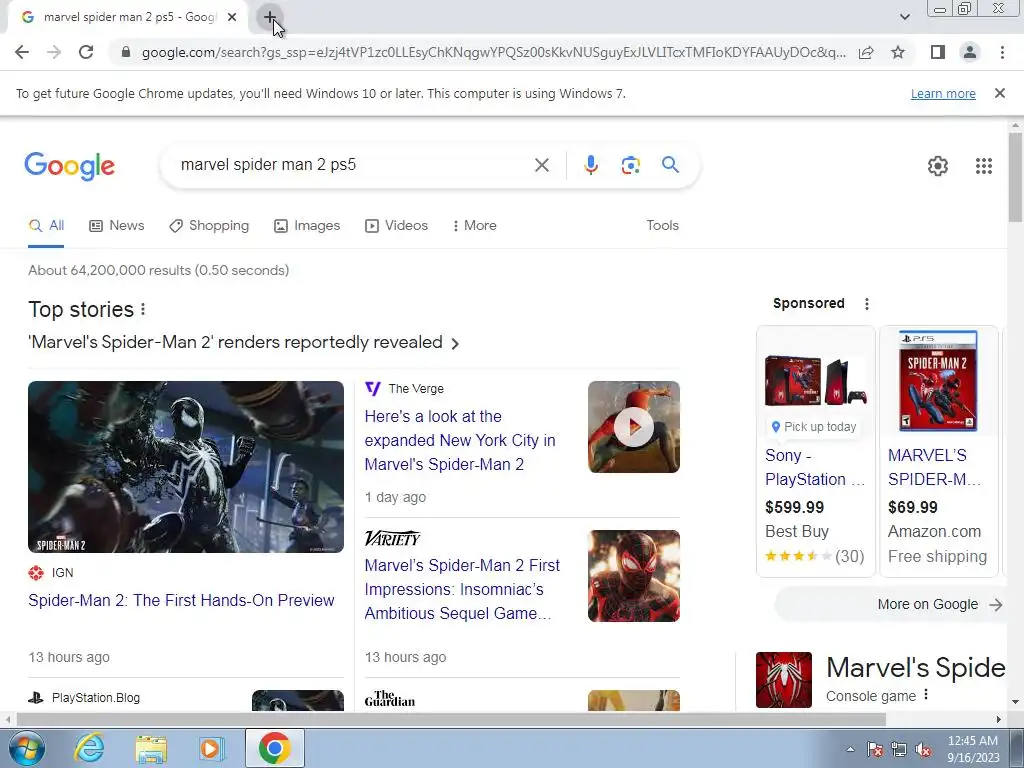Open IGN First Hands-On Preview article
The height and width of the screenshot is (768, 1024).
tap(181, 600)
